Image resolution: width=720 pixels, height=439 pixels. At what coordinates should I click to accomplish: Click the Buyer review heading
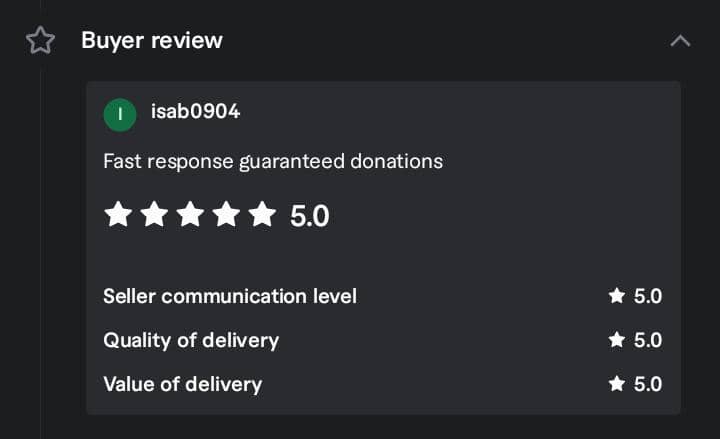pyautogui.click(x=152, y=41)
